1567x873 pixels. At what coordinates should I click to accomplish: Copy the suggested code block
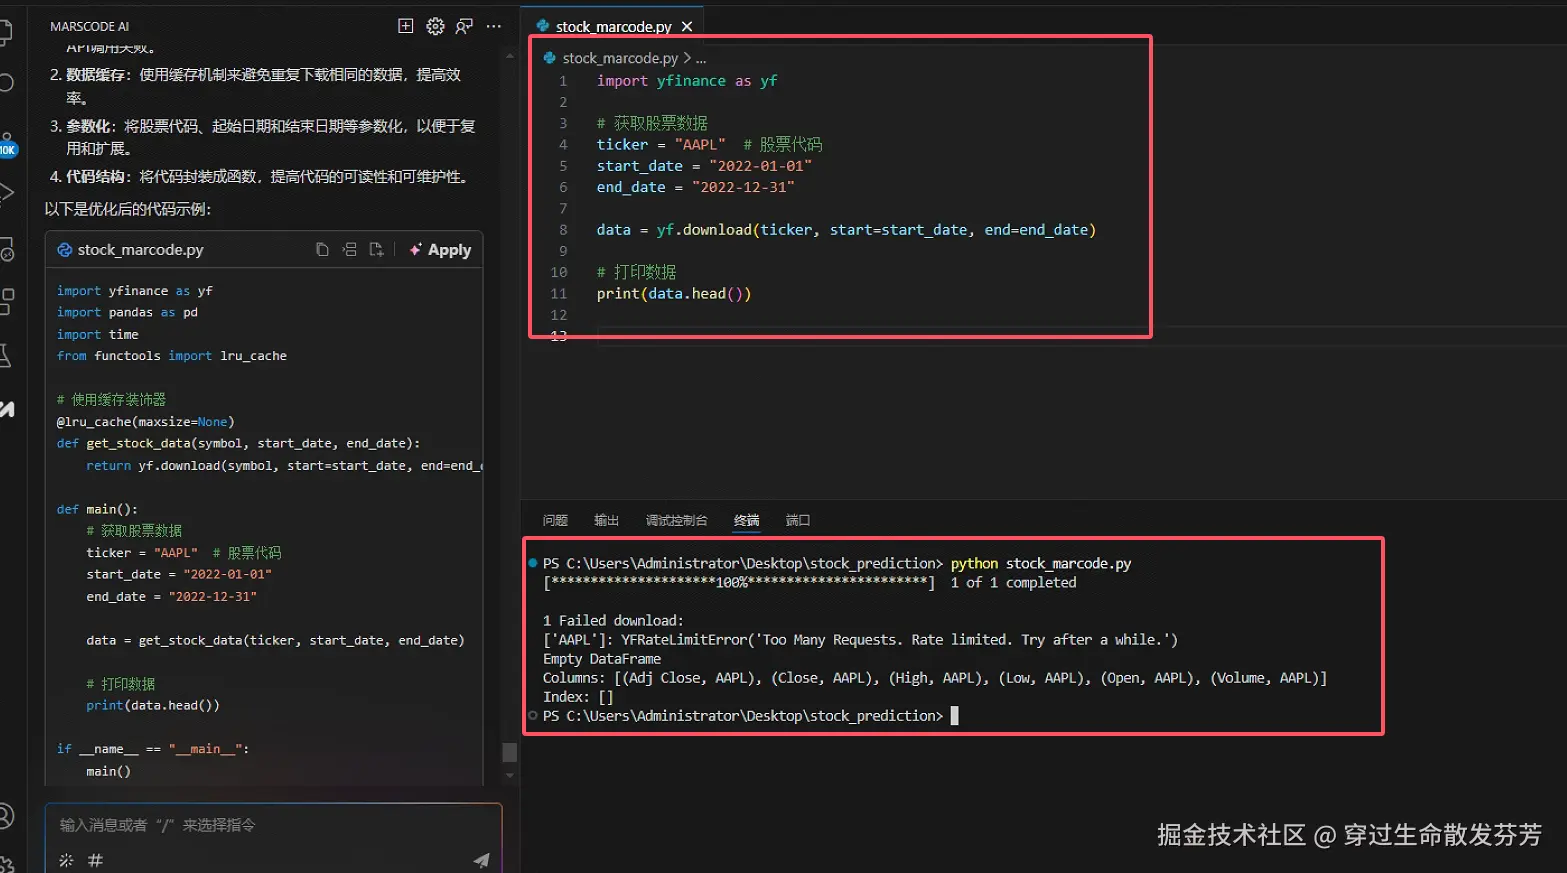click(x=322, y=249)
